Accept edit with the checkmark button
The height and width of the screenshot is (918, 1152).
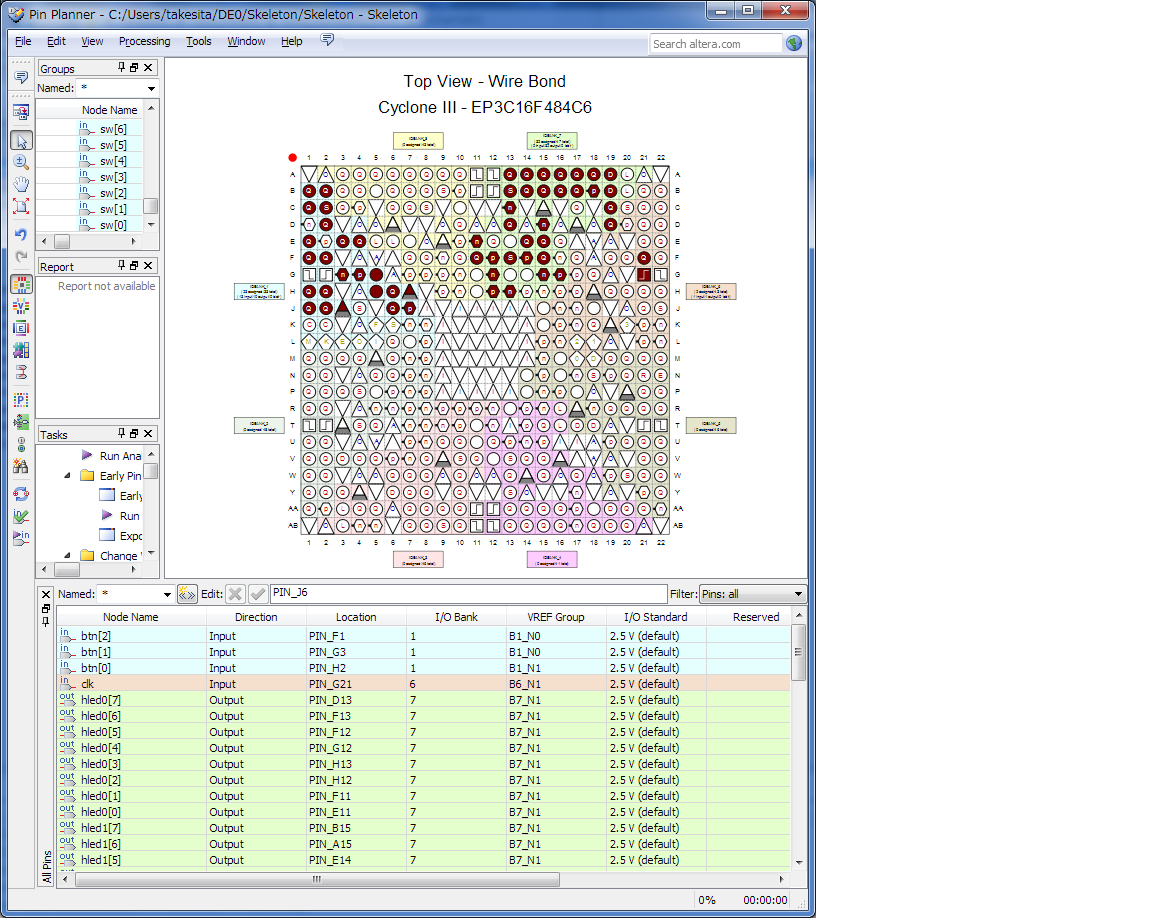[x=258, y=594]
